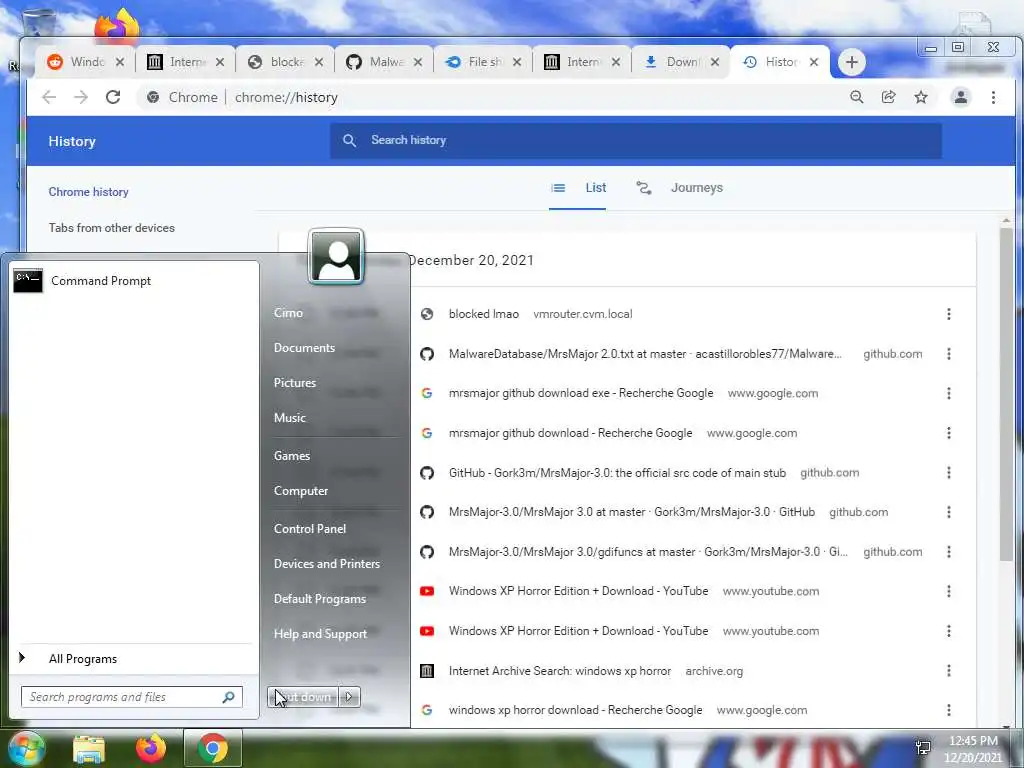This screenshot has height=768, width=1024.
Task: Click the Command Prompt icon in Start menu
Action: pos(28,281)
